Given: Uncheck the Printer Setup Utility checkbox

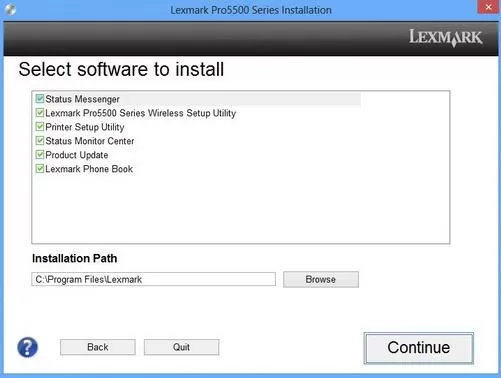Looking at the screenshot, I should (40, 127).
